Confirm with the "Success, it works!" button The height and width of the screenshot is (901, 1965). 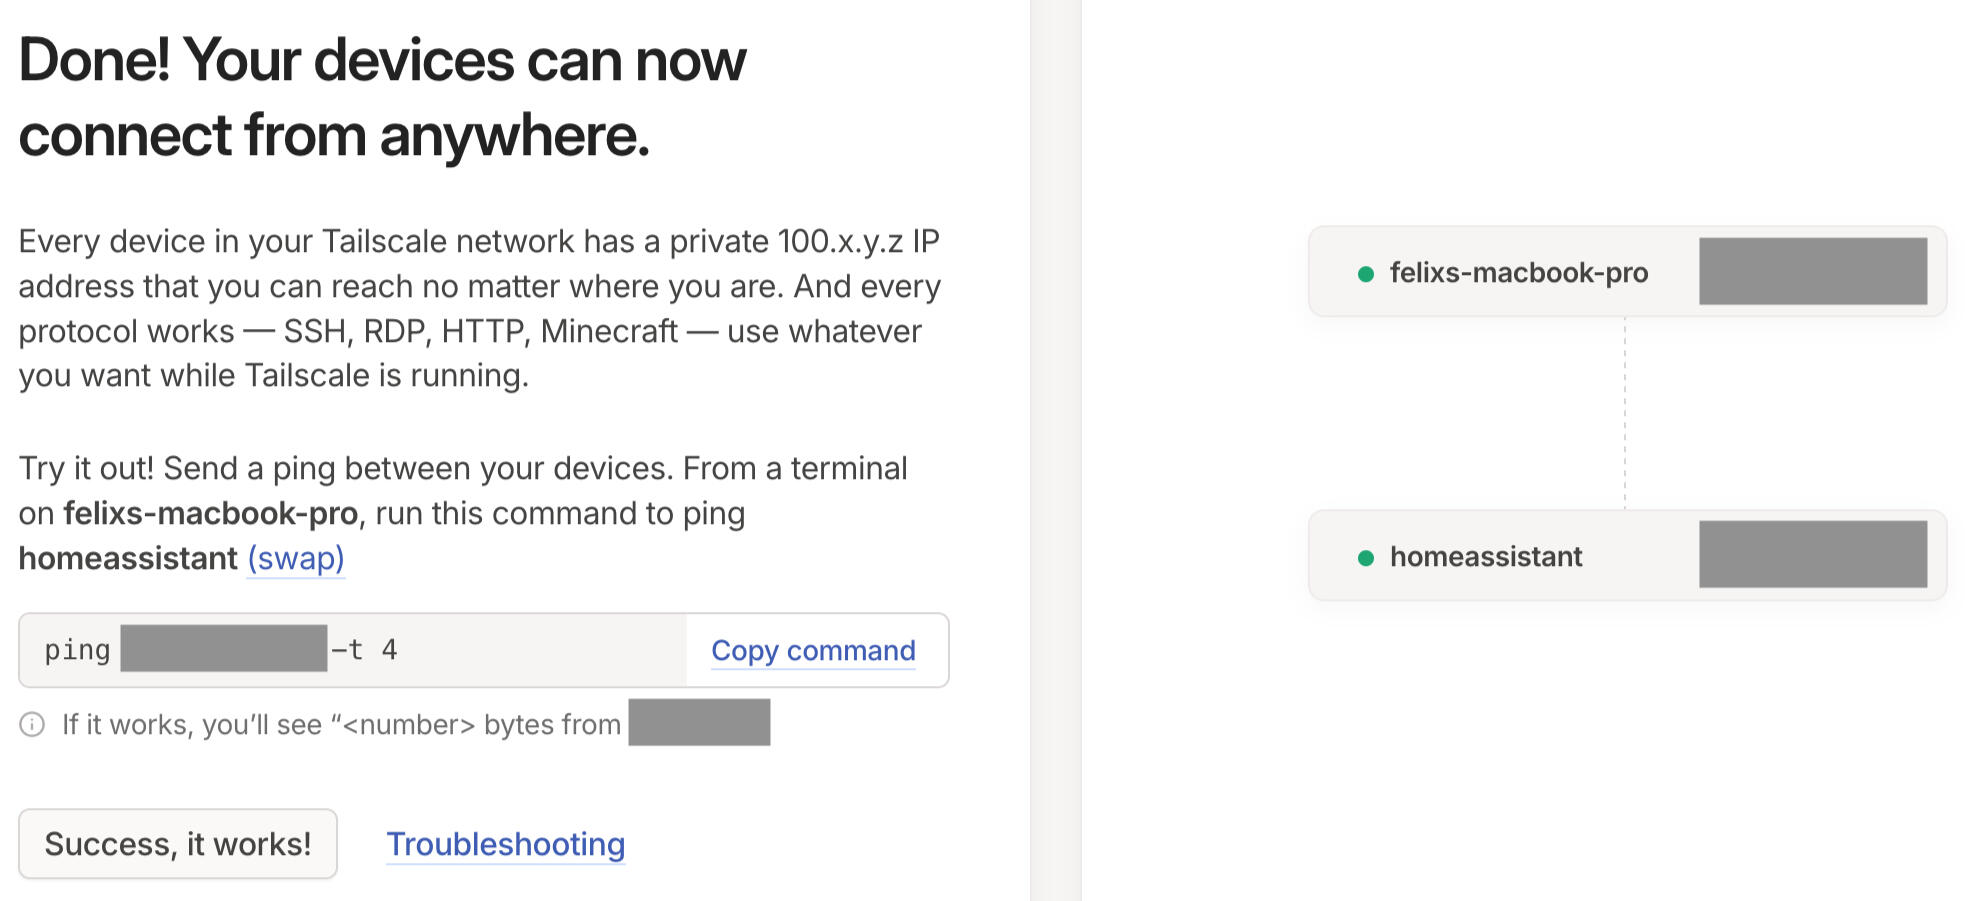(178, 844)
